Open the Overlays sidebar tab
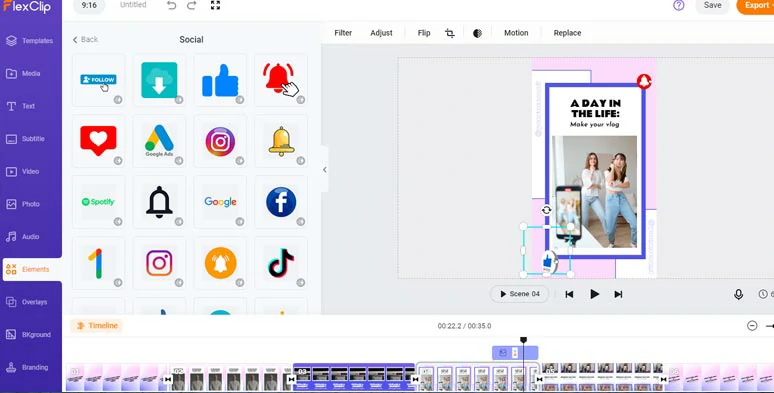This screenshot has height=393, width=774. (x=31, y=302)
